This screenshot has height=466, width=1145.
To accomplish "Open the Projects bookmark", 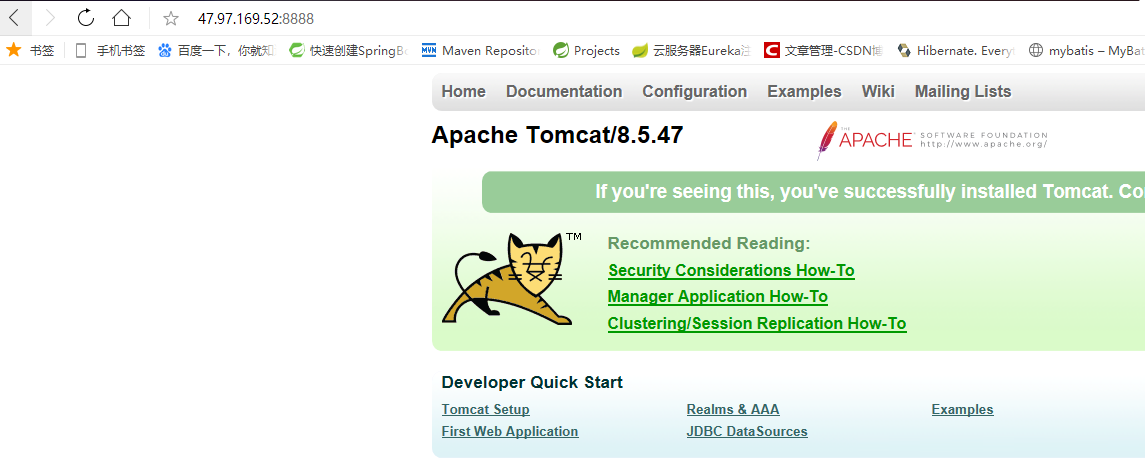I will click(x=586, y=50).
